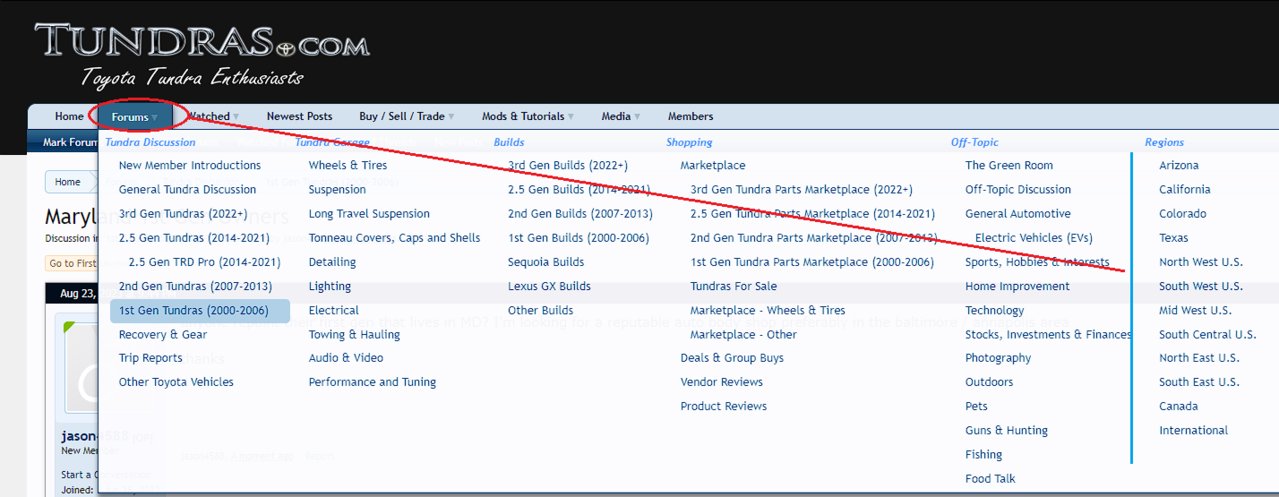Click the Home breadcrumb link
The width and height of the screenshot is (1279, 497).
click(x=68, y=182)
